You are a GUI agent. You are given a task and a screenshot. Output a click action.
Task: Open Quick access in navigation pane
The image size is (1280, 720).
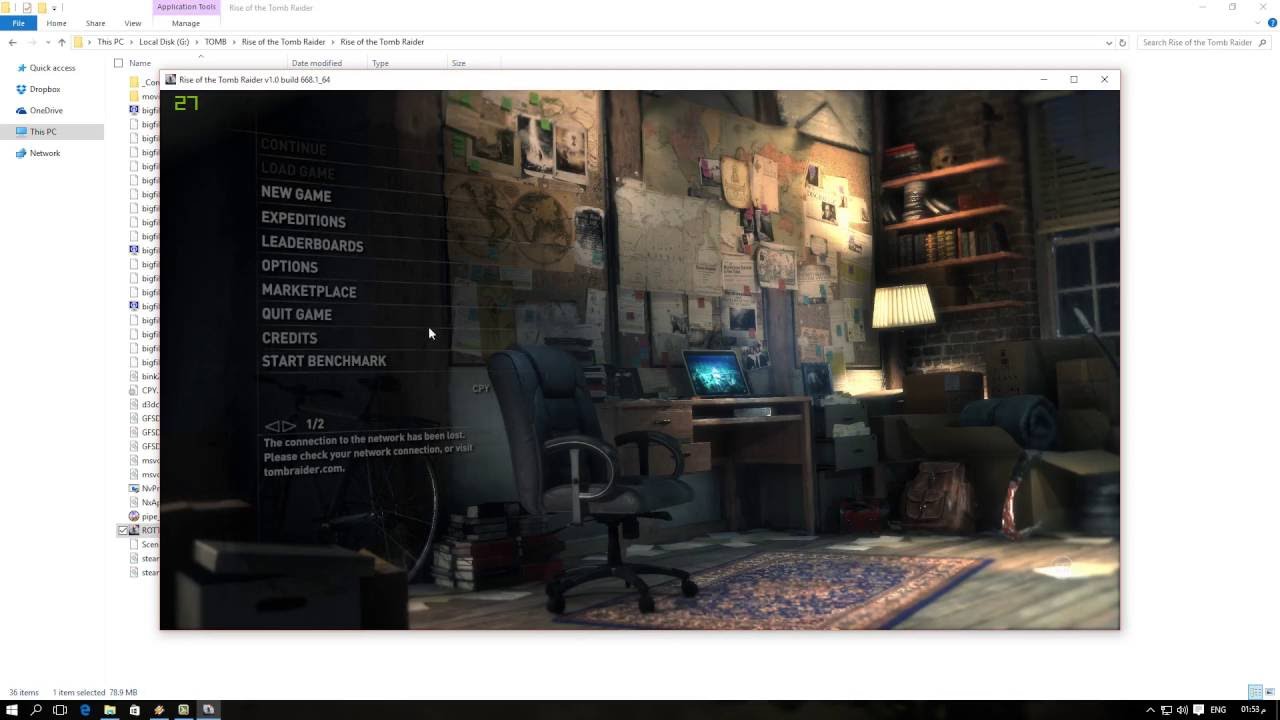click(x=52, y=68)
